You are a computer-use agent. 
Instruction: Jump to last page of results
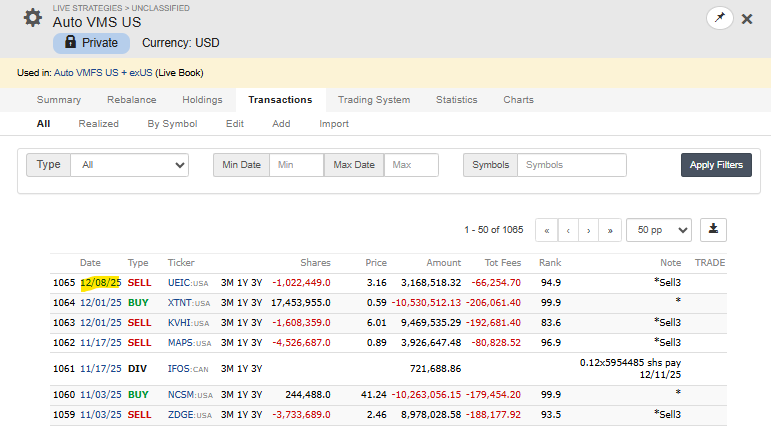(609, 230)
